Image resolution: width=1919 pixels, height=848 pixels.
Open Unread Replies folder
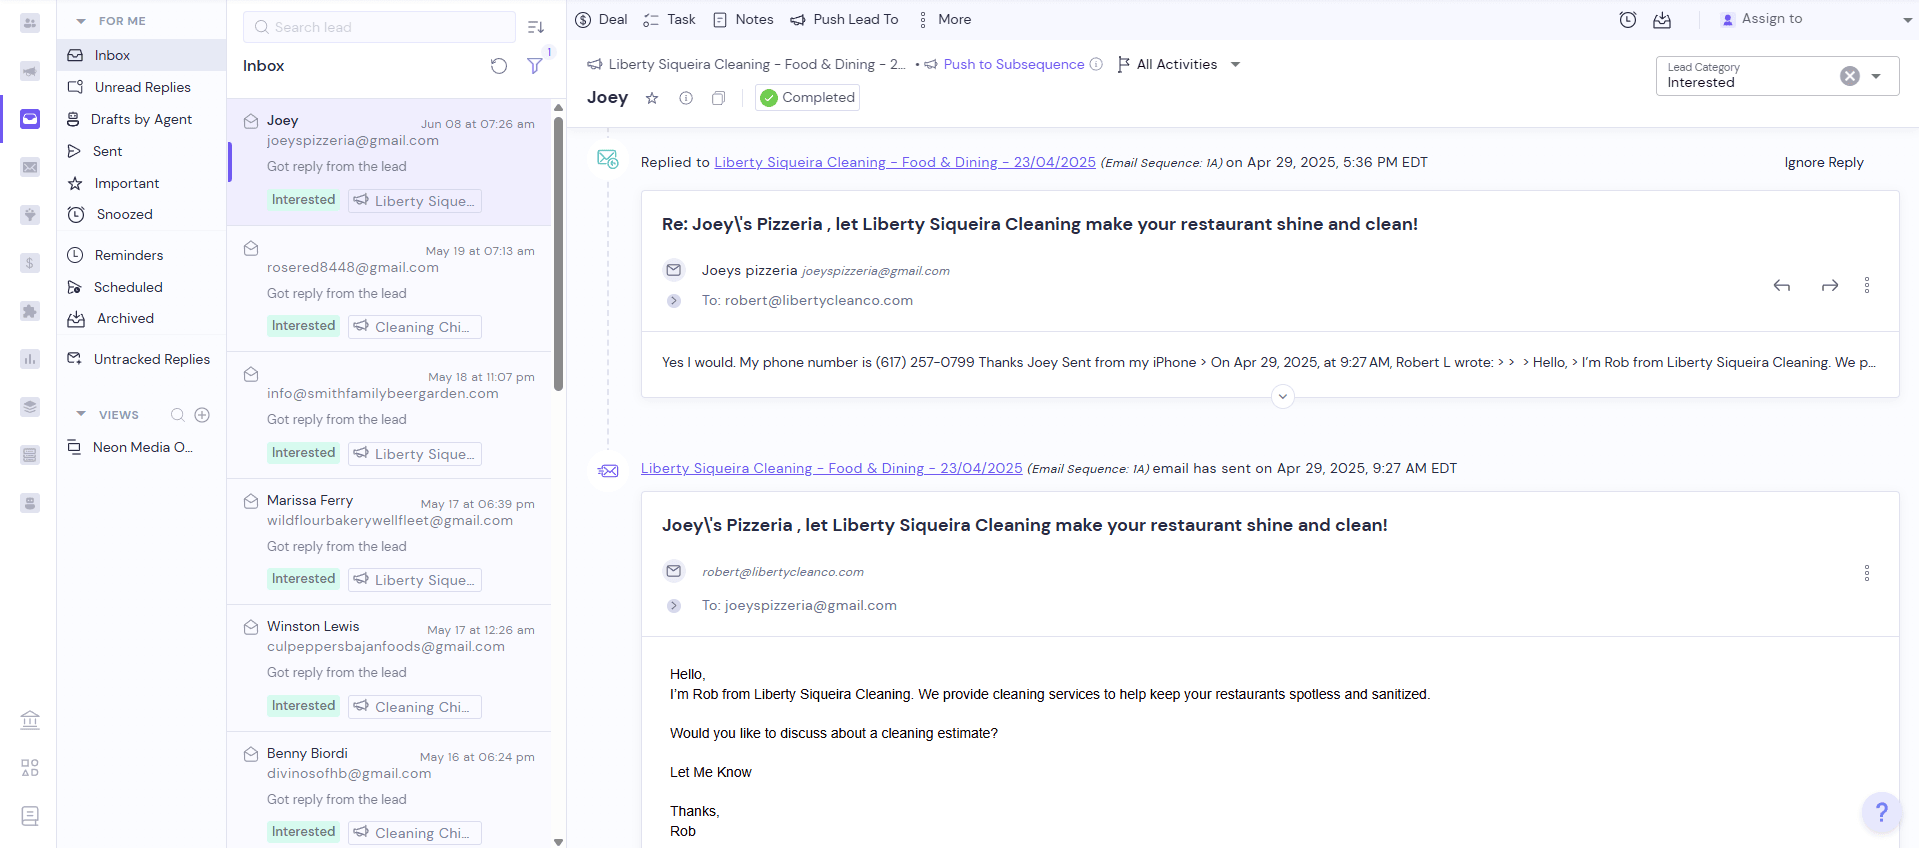point(142,87)
